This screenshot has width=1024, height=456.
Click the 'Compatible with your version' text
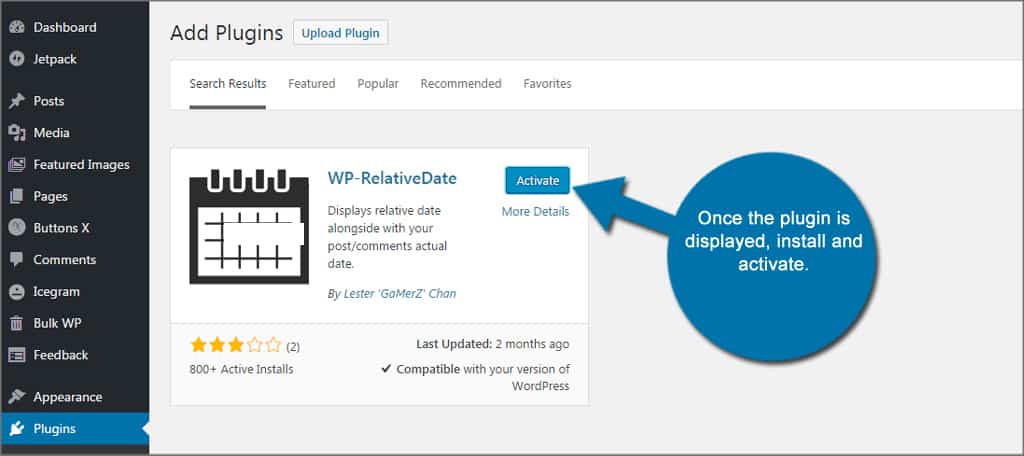pyautogui.click(x=475, y=378)
